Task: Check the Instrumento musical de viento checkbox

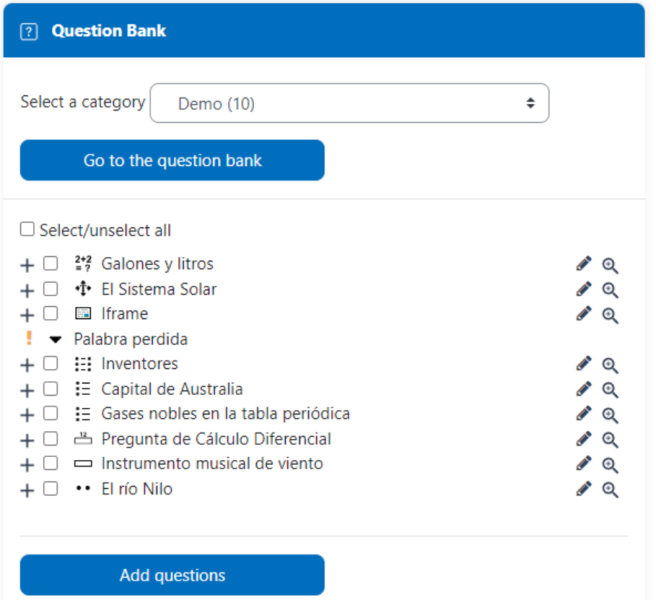Action: point(51,463)
